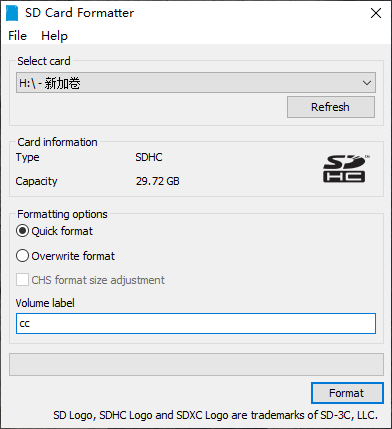
Task: Expand the Select card dropdown arrow
Action: pos(367,83)
